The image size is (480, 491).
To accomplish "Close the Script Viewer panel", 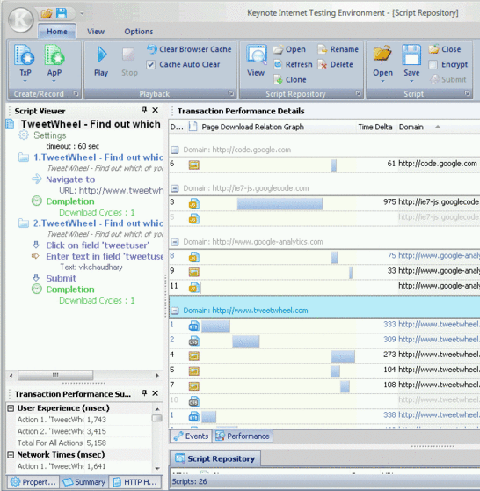I will tap(155, 110).
